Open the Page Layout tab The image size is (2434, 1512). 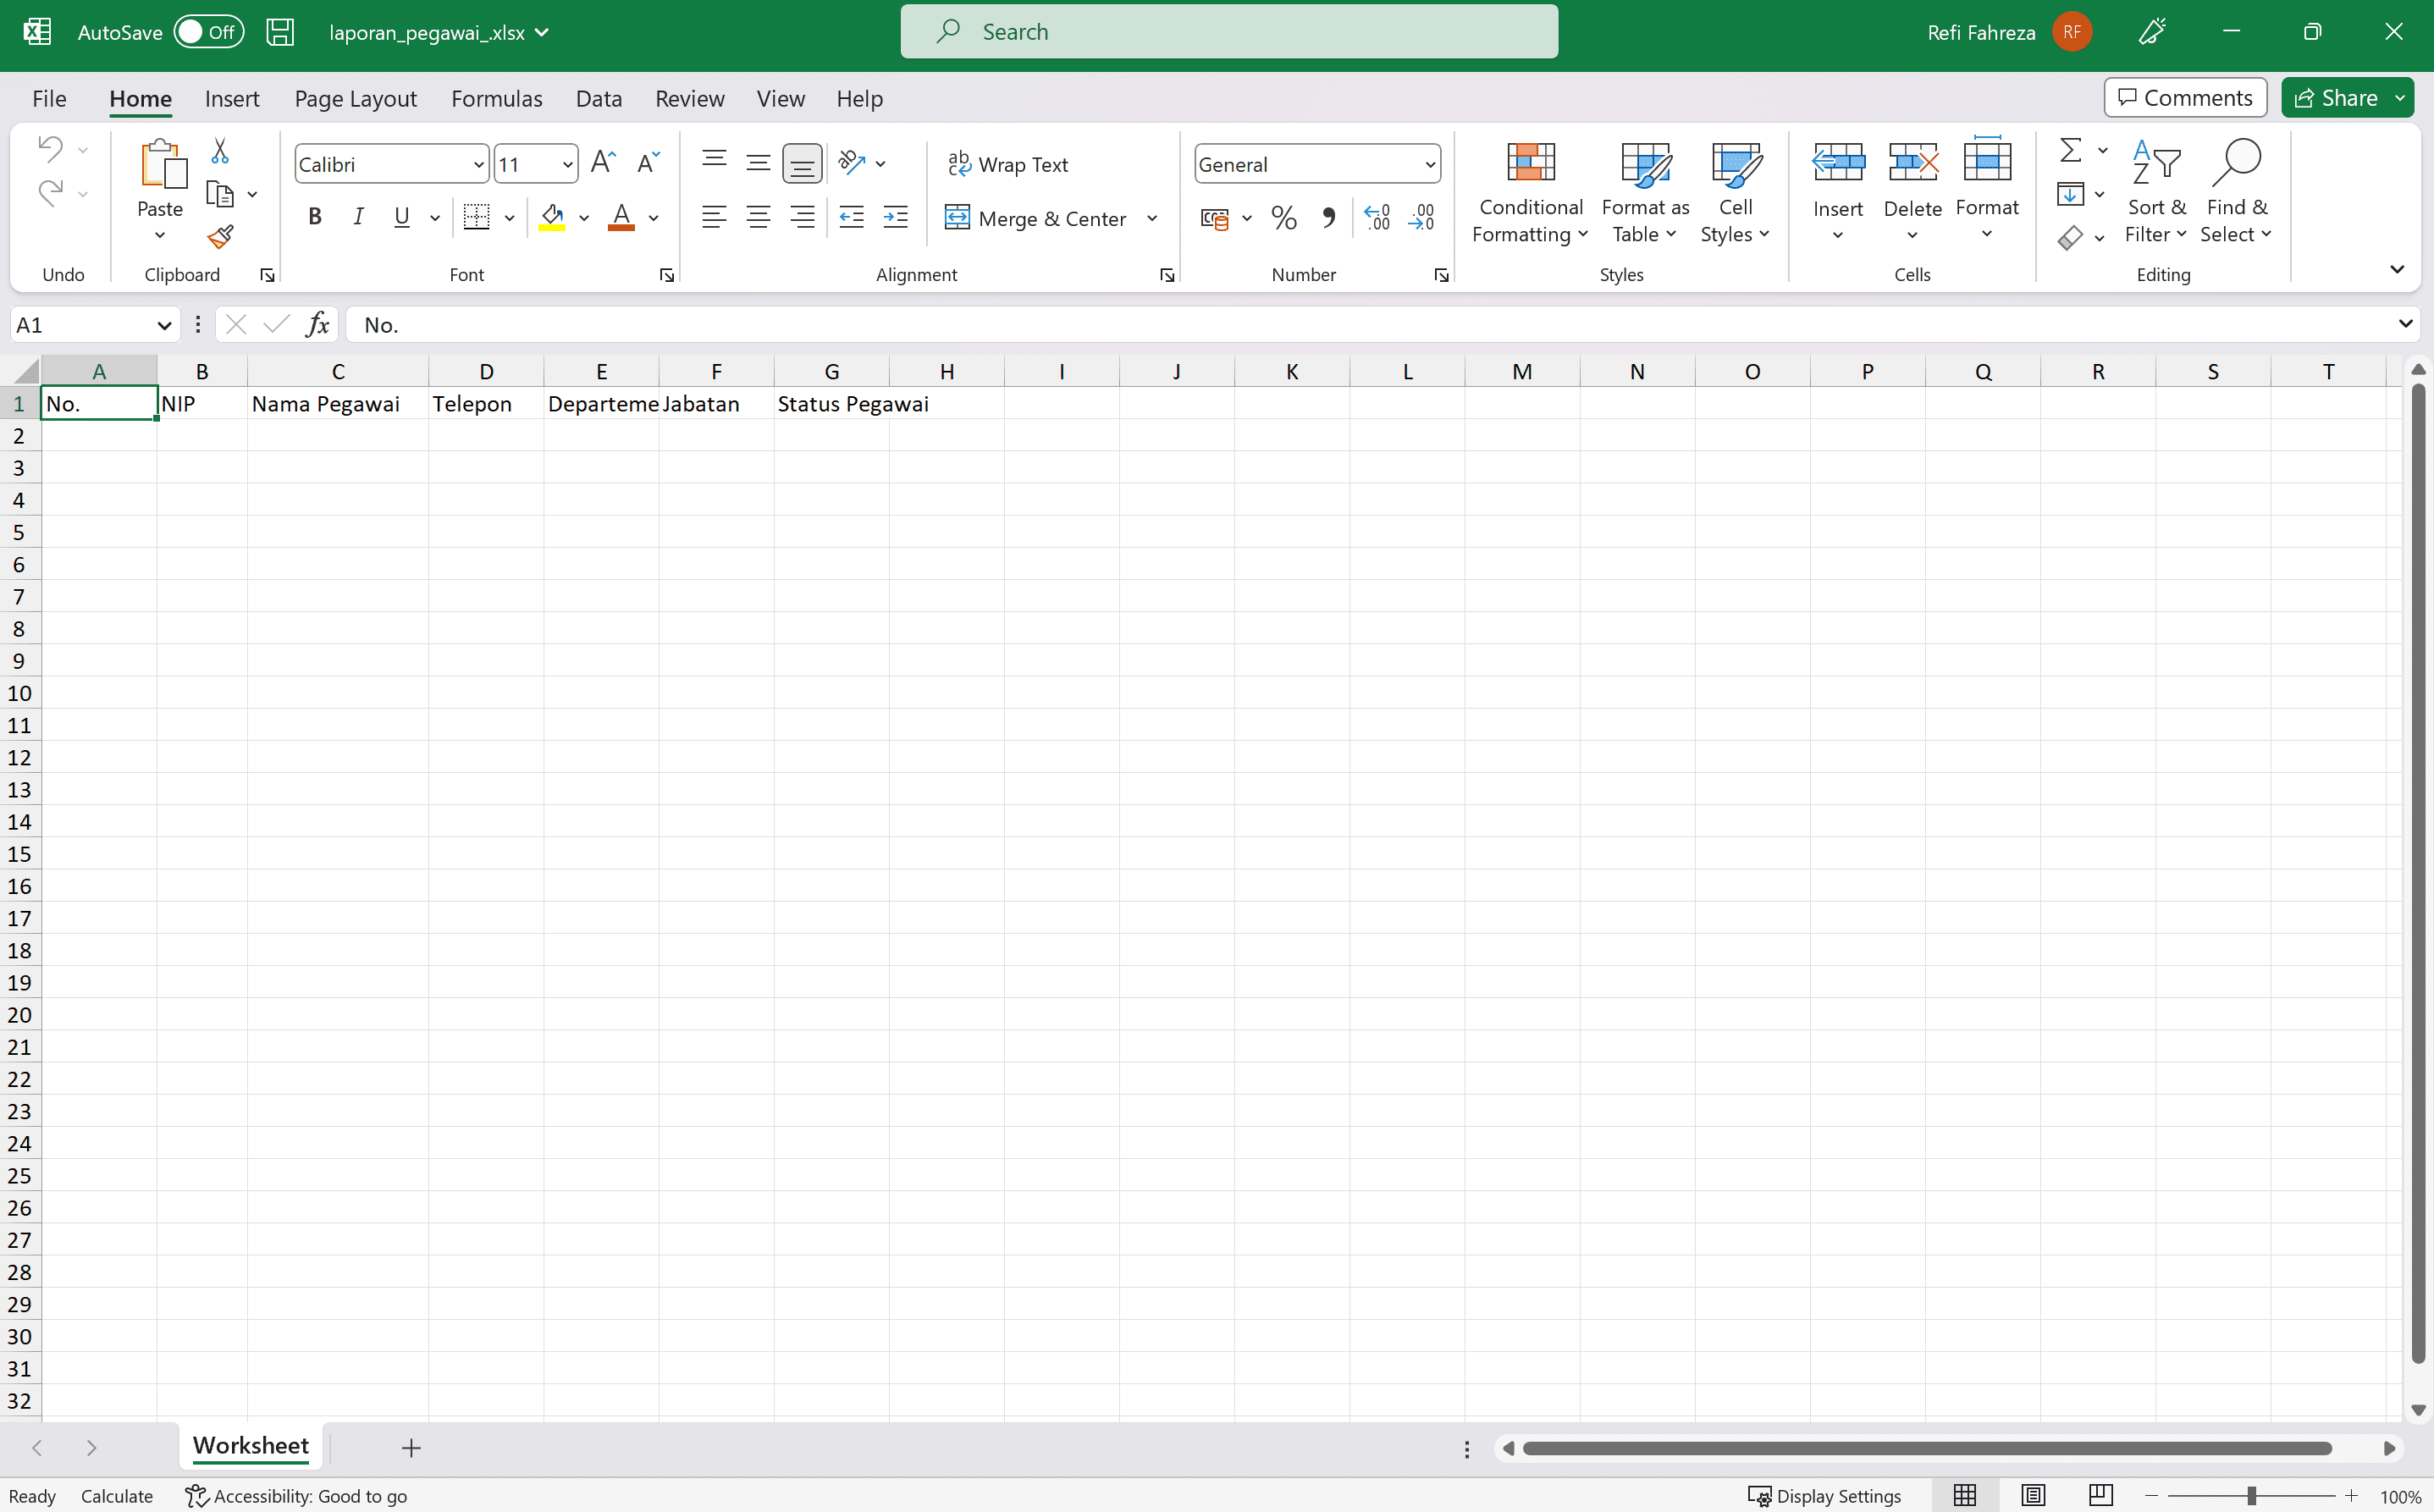pyautogui.click(x=355, y=98)
